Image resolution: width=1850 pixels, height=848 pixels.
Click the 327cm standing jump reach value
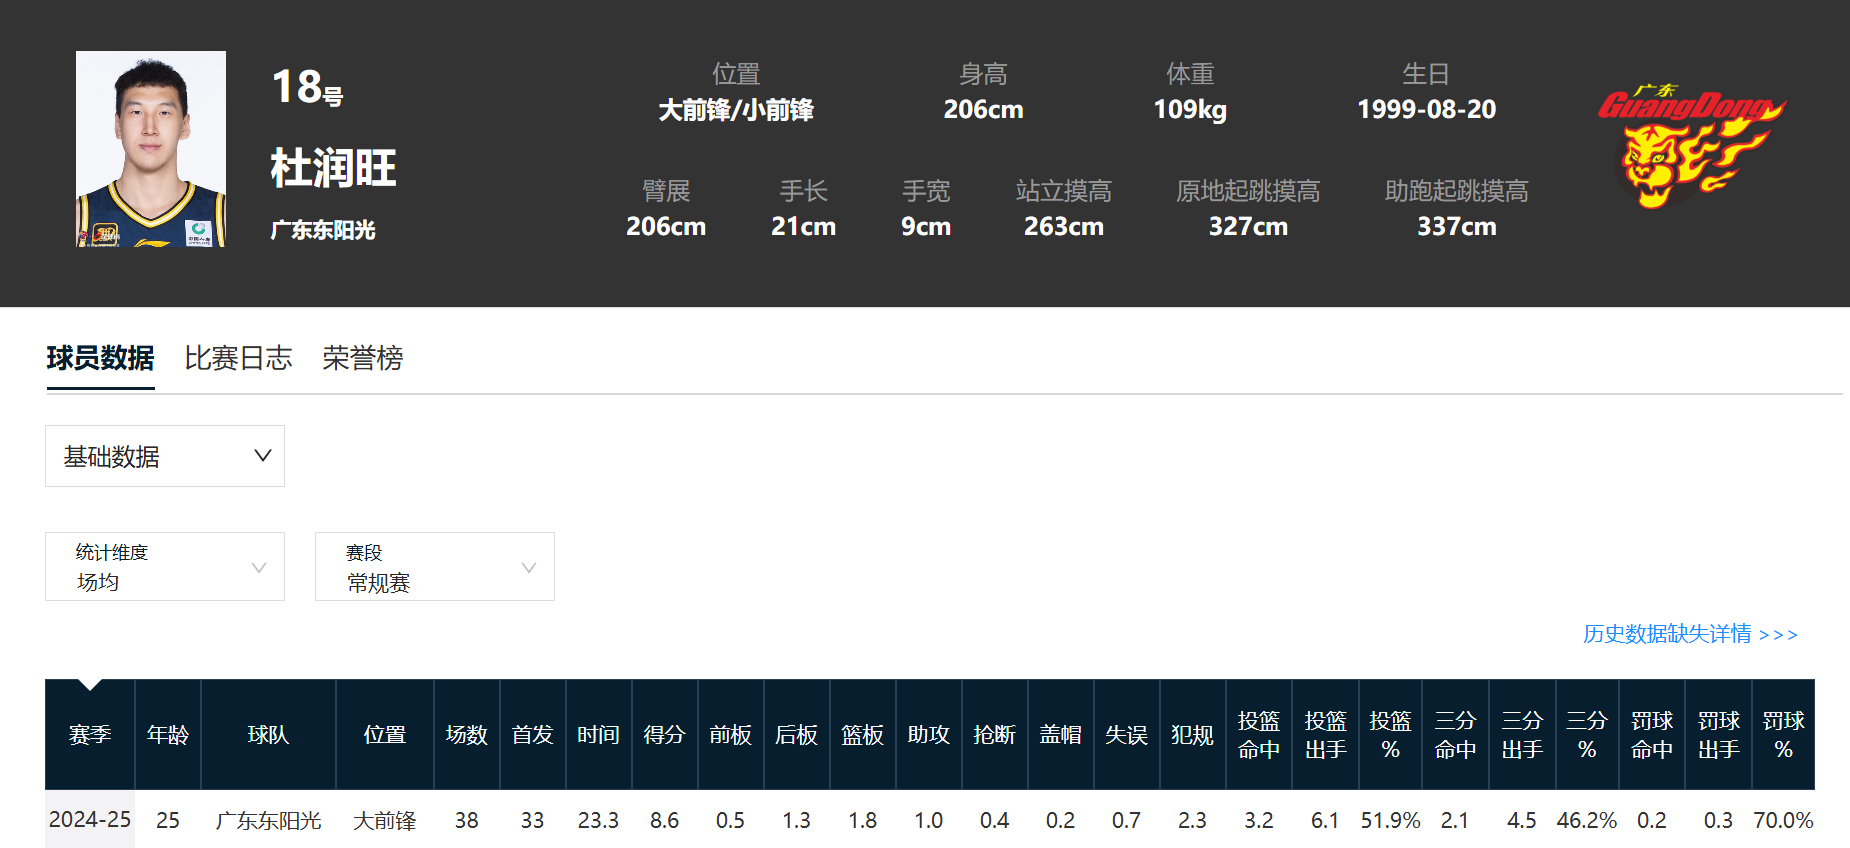pyautogui.click(x=1248, y=226)
